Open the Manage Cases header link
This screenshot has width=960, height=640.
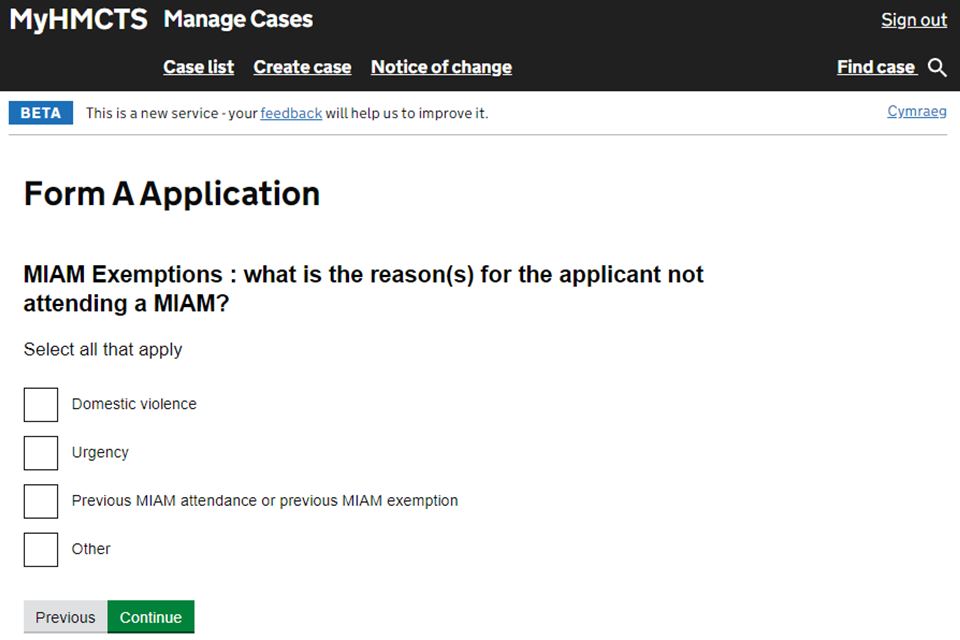point(238,19)
